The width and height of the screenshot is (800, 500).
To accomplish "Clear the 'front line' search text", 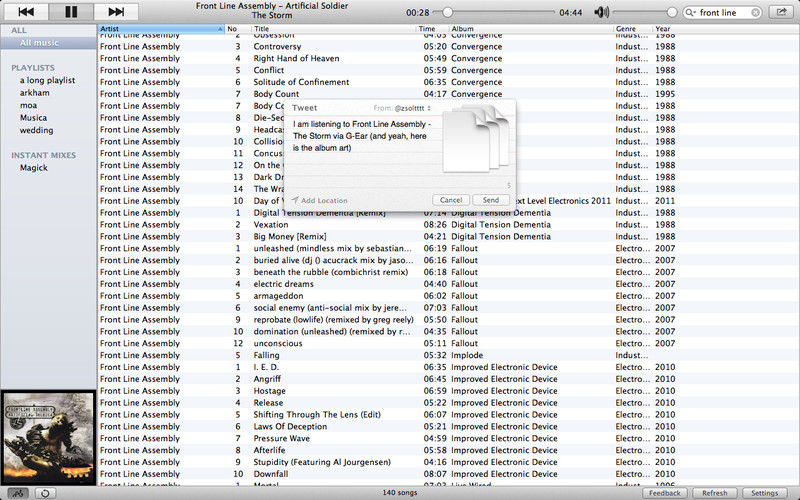I will click(756, 12).
